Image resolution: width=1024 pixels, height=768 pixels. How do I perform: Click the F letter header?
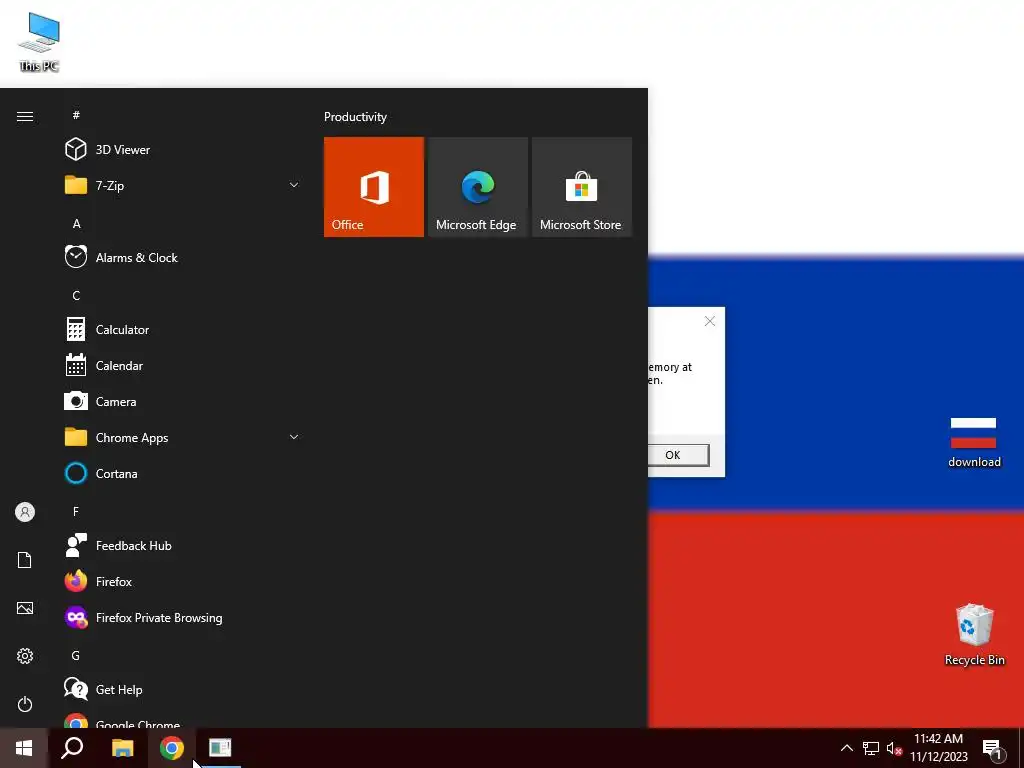tap(76, 511)
